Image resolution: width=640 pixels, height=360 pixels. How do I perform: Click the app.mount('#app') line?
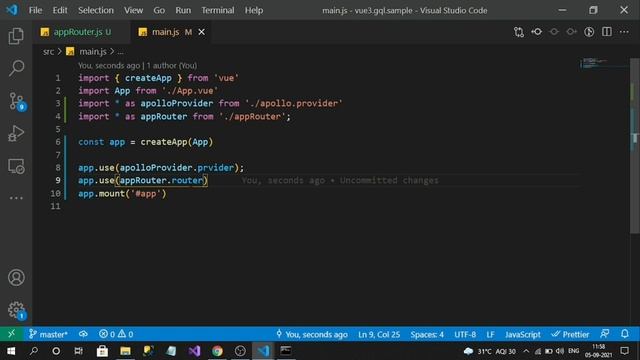coord(122,193)
